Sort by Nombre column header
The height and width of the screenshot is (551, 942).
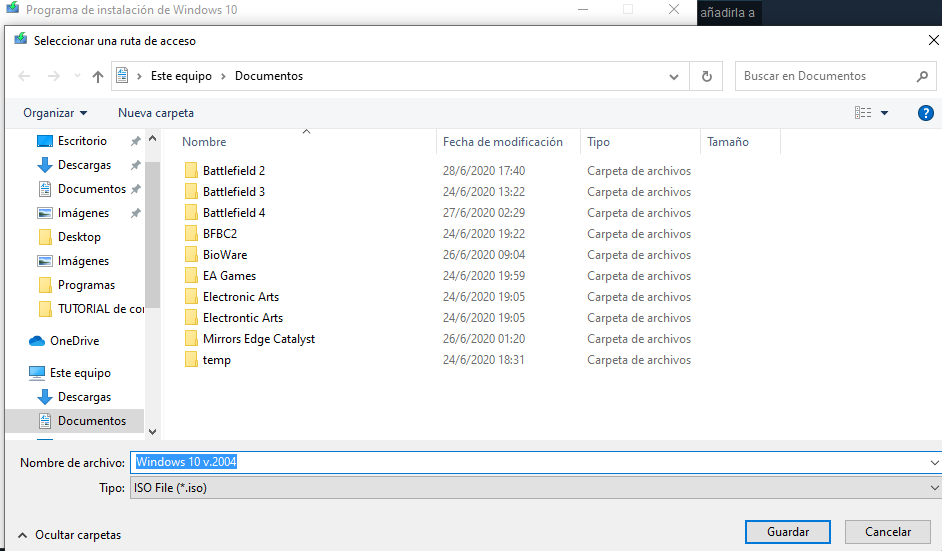click(x=204, y=142)
